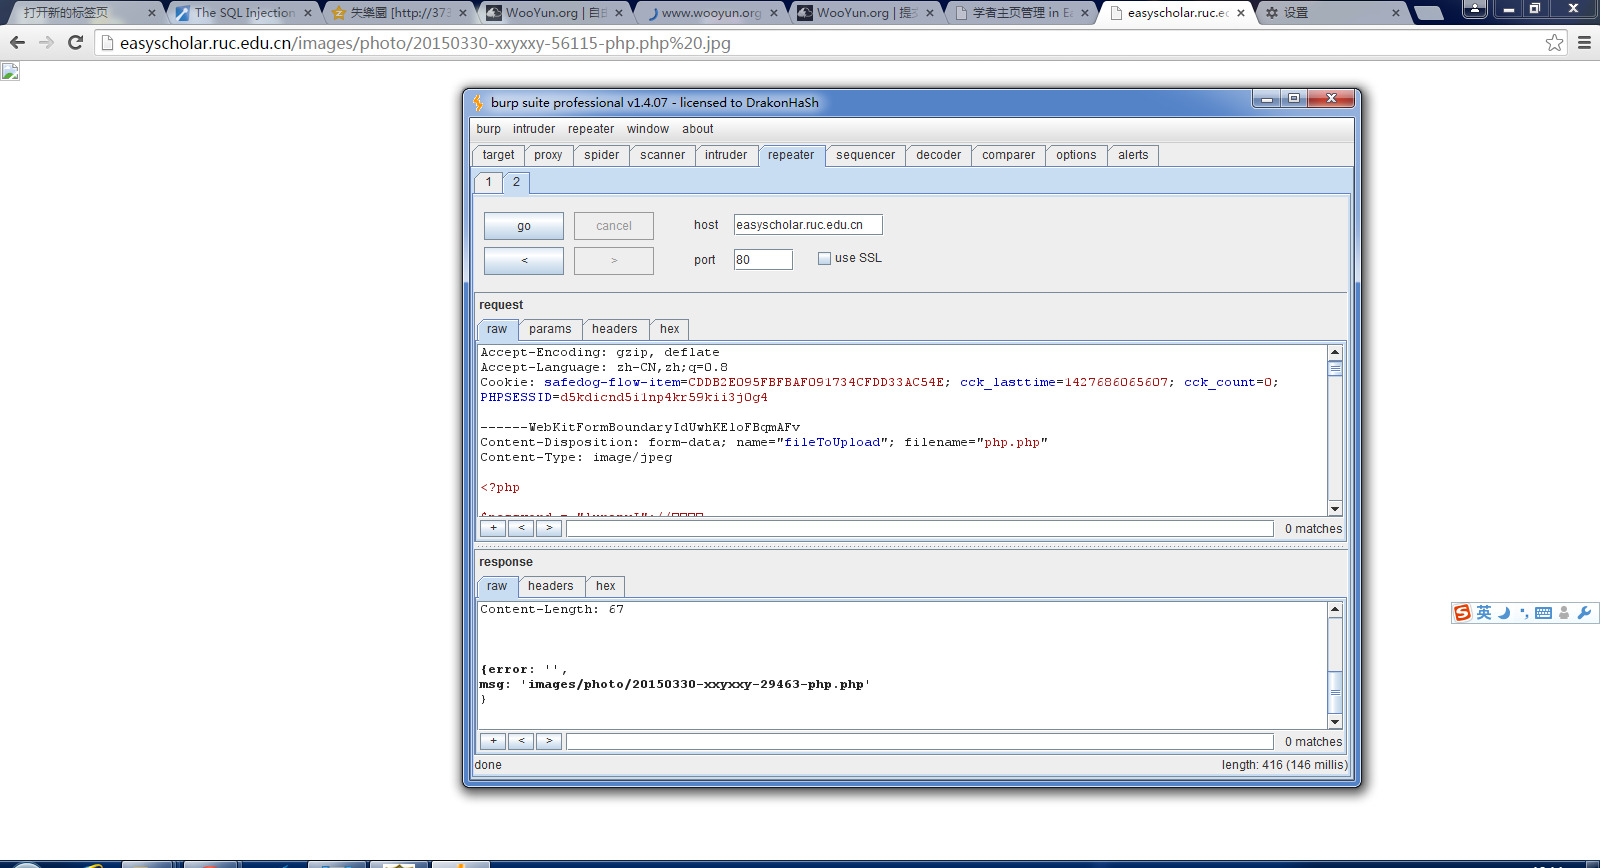This screenshot has height=868, width=1600.
Task: Click the Sogou user account icon
Action: pos(1564,613)
